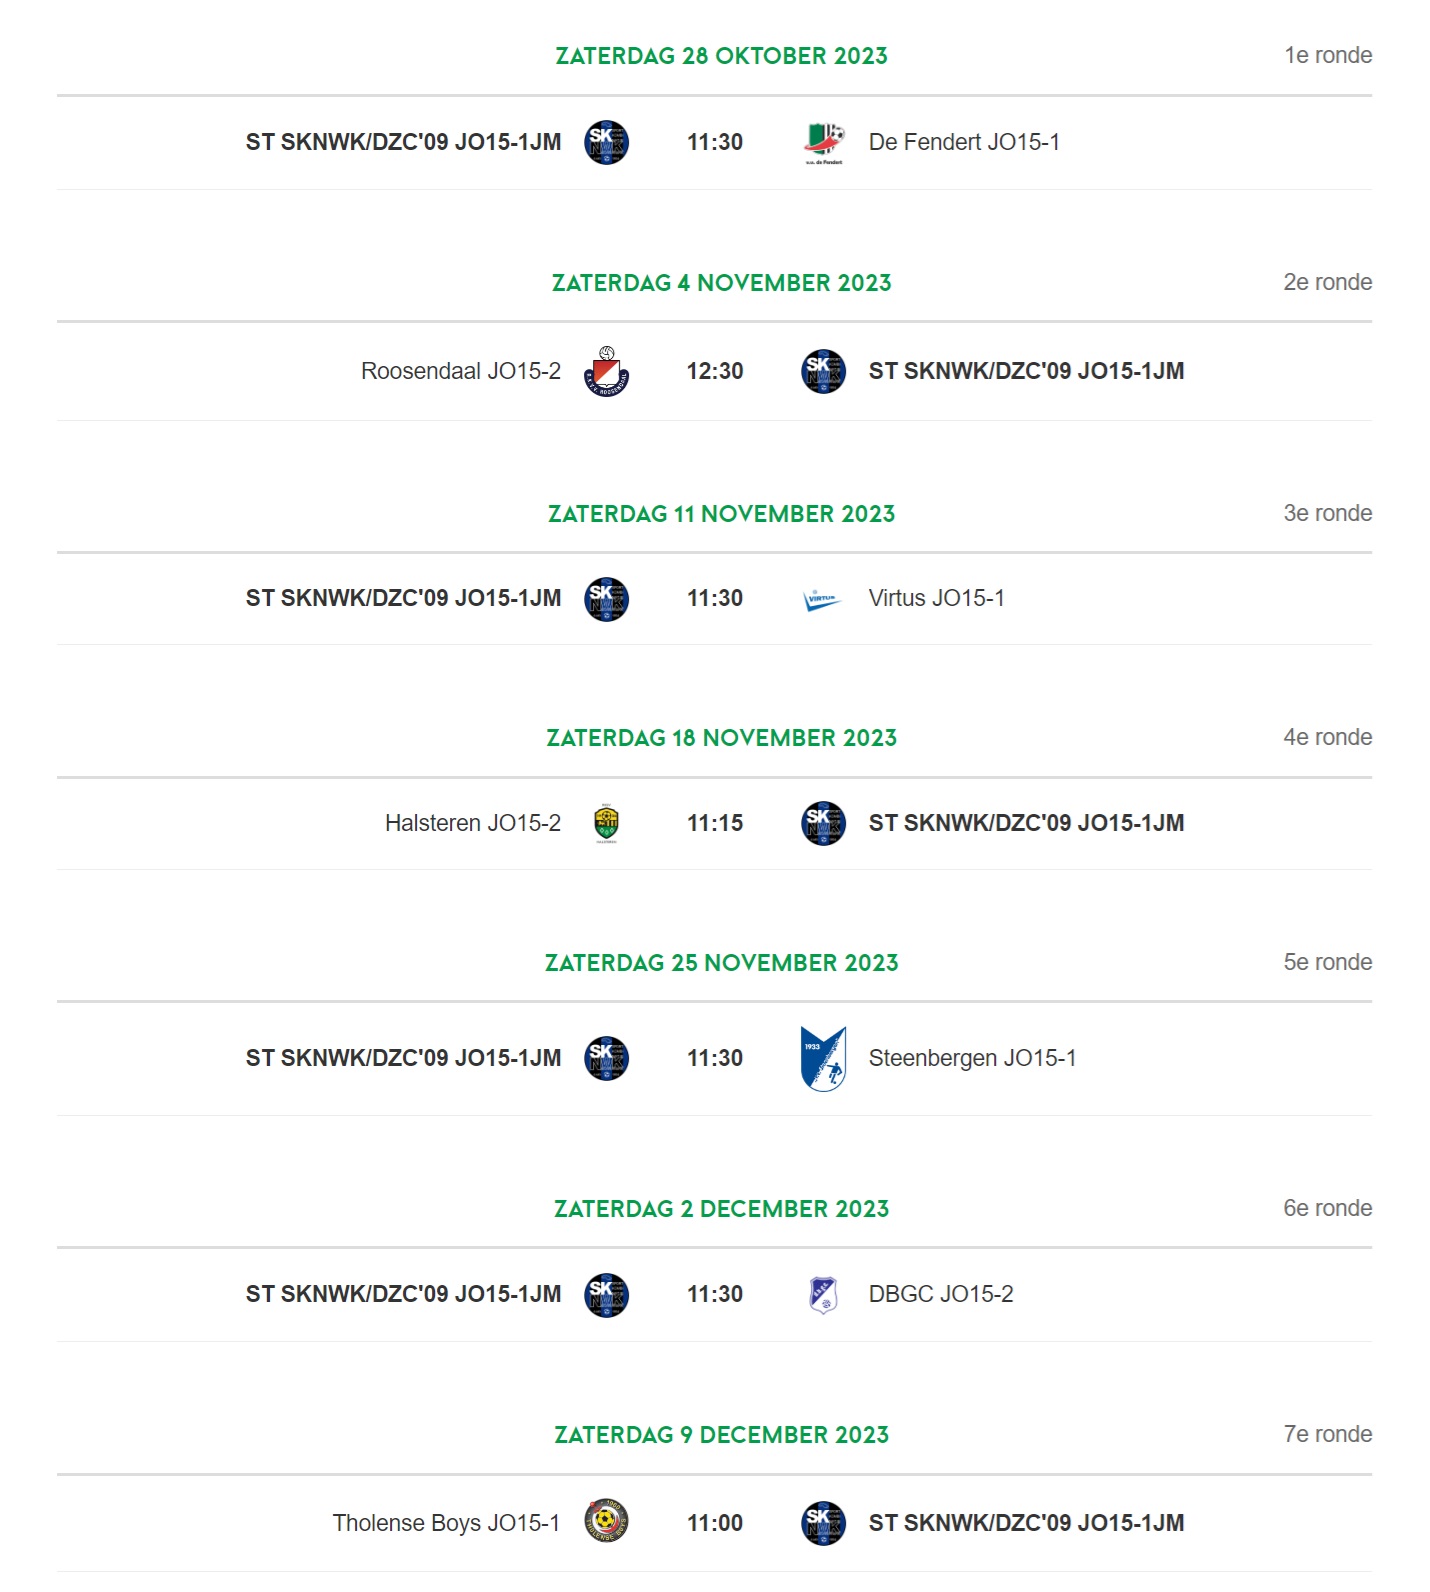Open Roosendaal JO15-2 team link
Image resolution: width=1430 pixels, height=1592 pixels.
461,371
